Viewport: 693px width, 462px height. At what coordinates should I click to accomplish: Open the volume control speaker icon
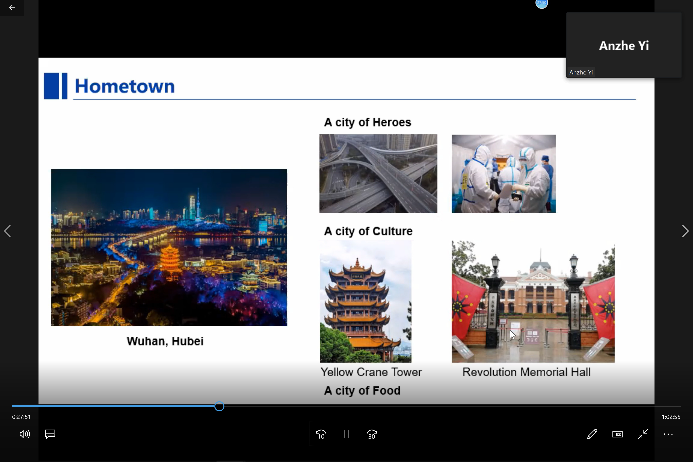click(25, 434)
